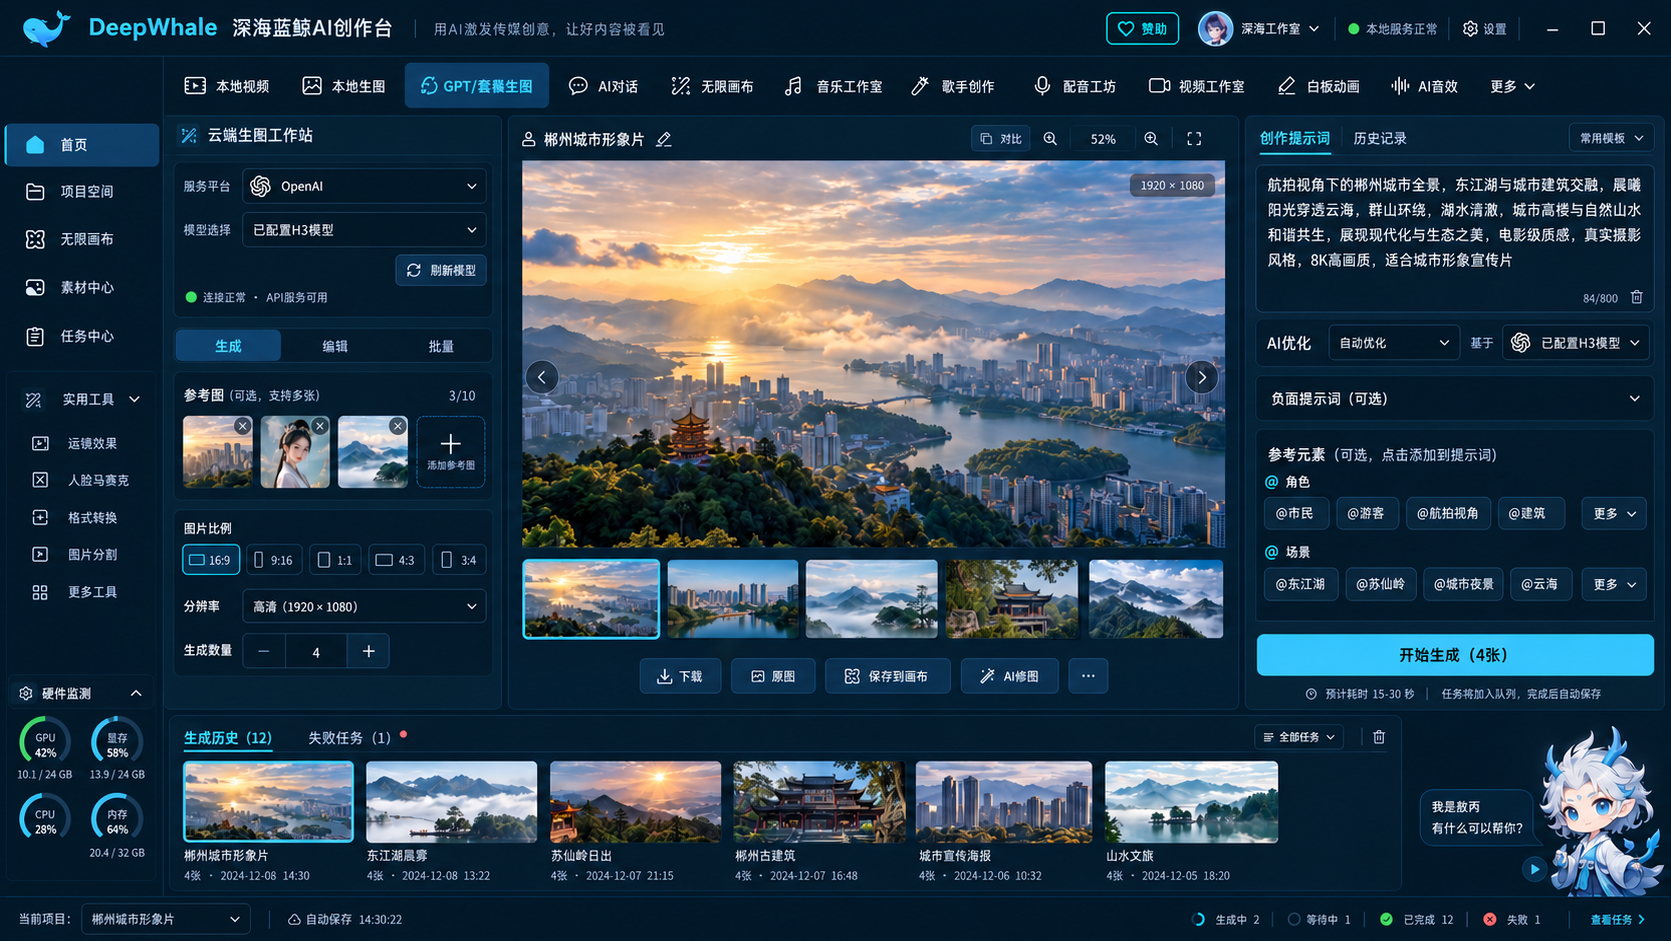1671x941 pixels.
Task: Click the 添加参考图 plus tile
Action: coord(451,452)
